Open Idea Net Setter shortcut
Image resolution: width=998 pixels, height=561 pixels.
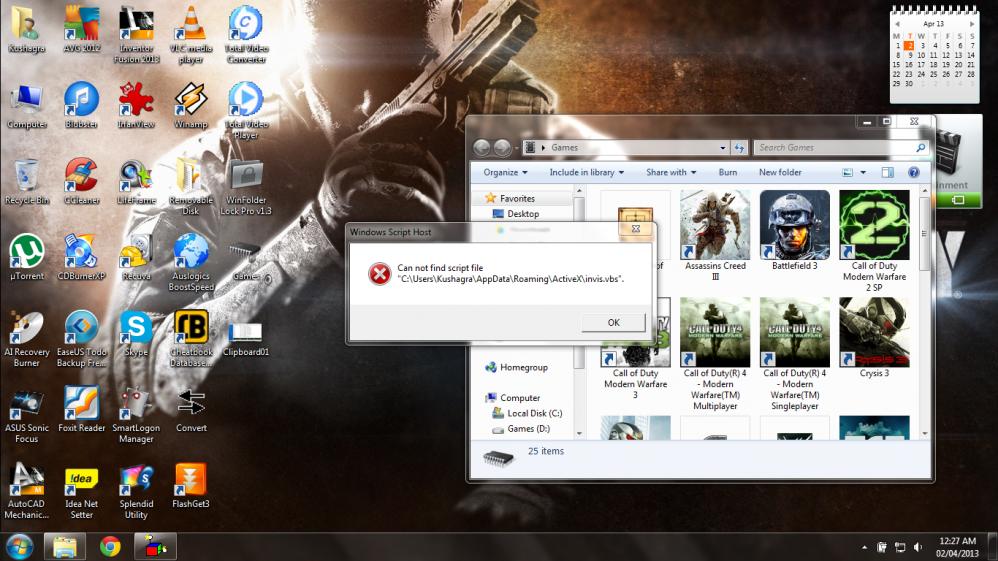[x=81, y=490]
